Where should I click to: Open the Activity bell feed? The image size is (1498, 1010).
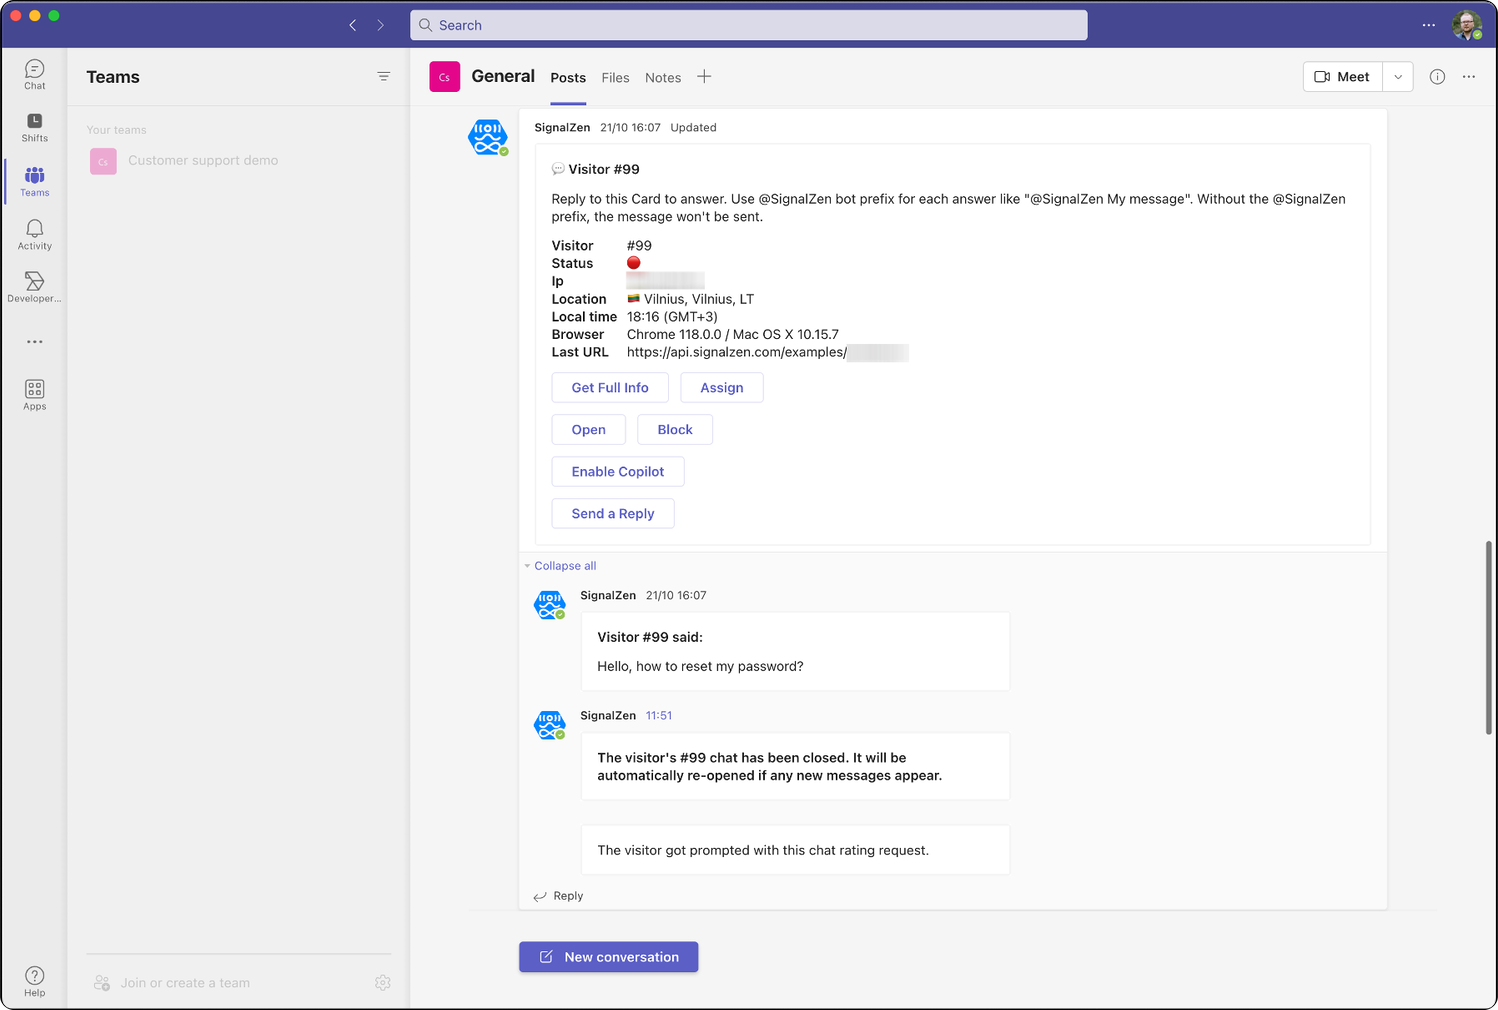point(35,235)
